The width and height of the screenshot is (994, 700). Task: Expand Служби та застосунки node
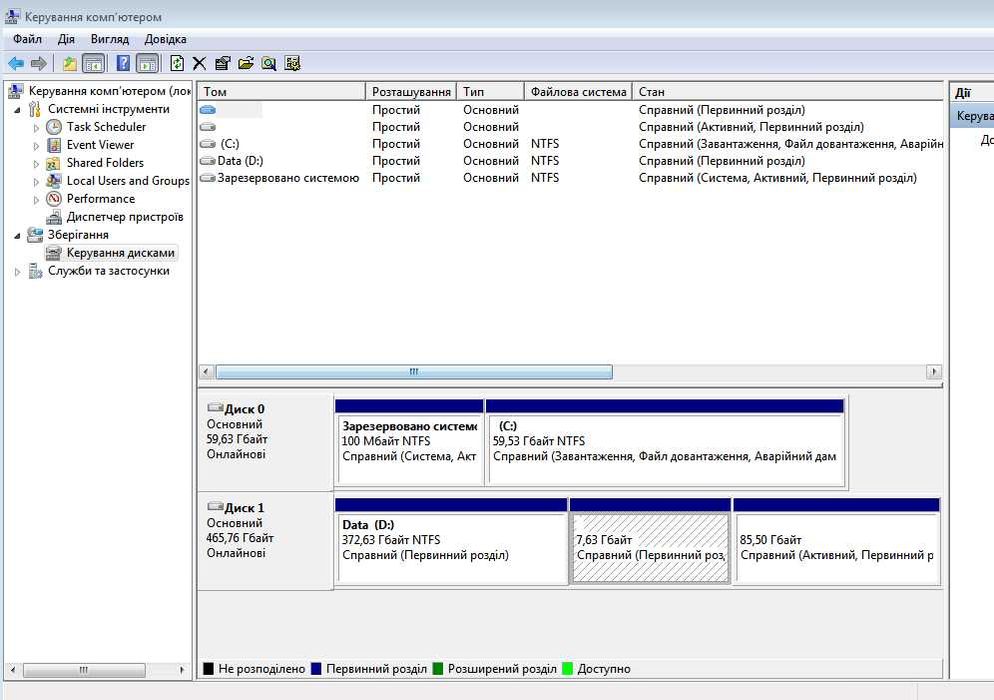tap(17, 271)
